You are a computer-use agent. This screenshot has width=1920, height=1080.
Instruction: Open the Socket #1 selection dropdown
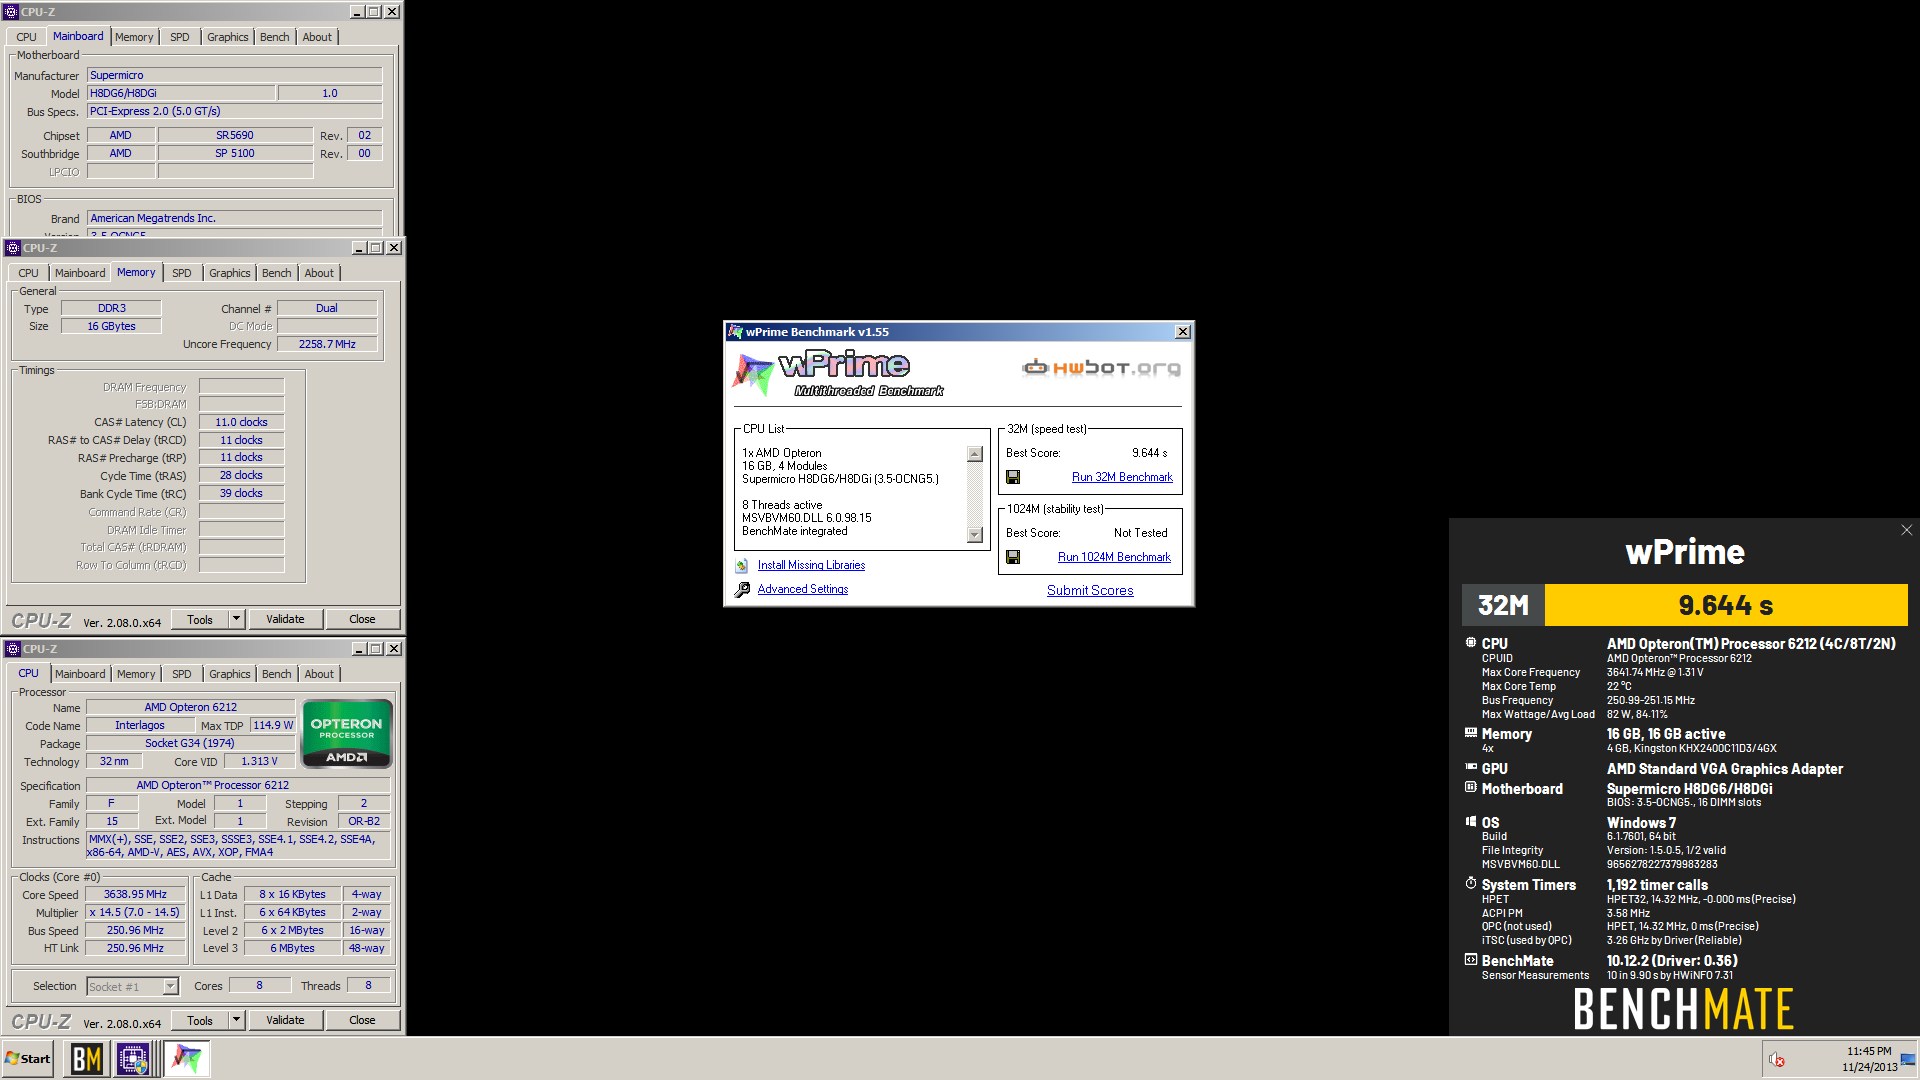click(170, 986)
